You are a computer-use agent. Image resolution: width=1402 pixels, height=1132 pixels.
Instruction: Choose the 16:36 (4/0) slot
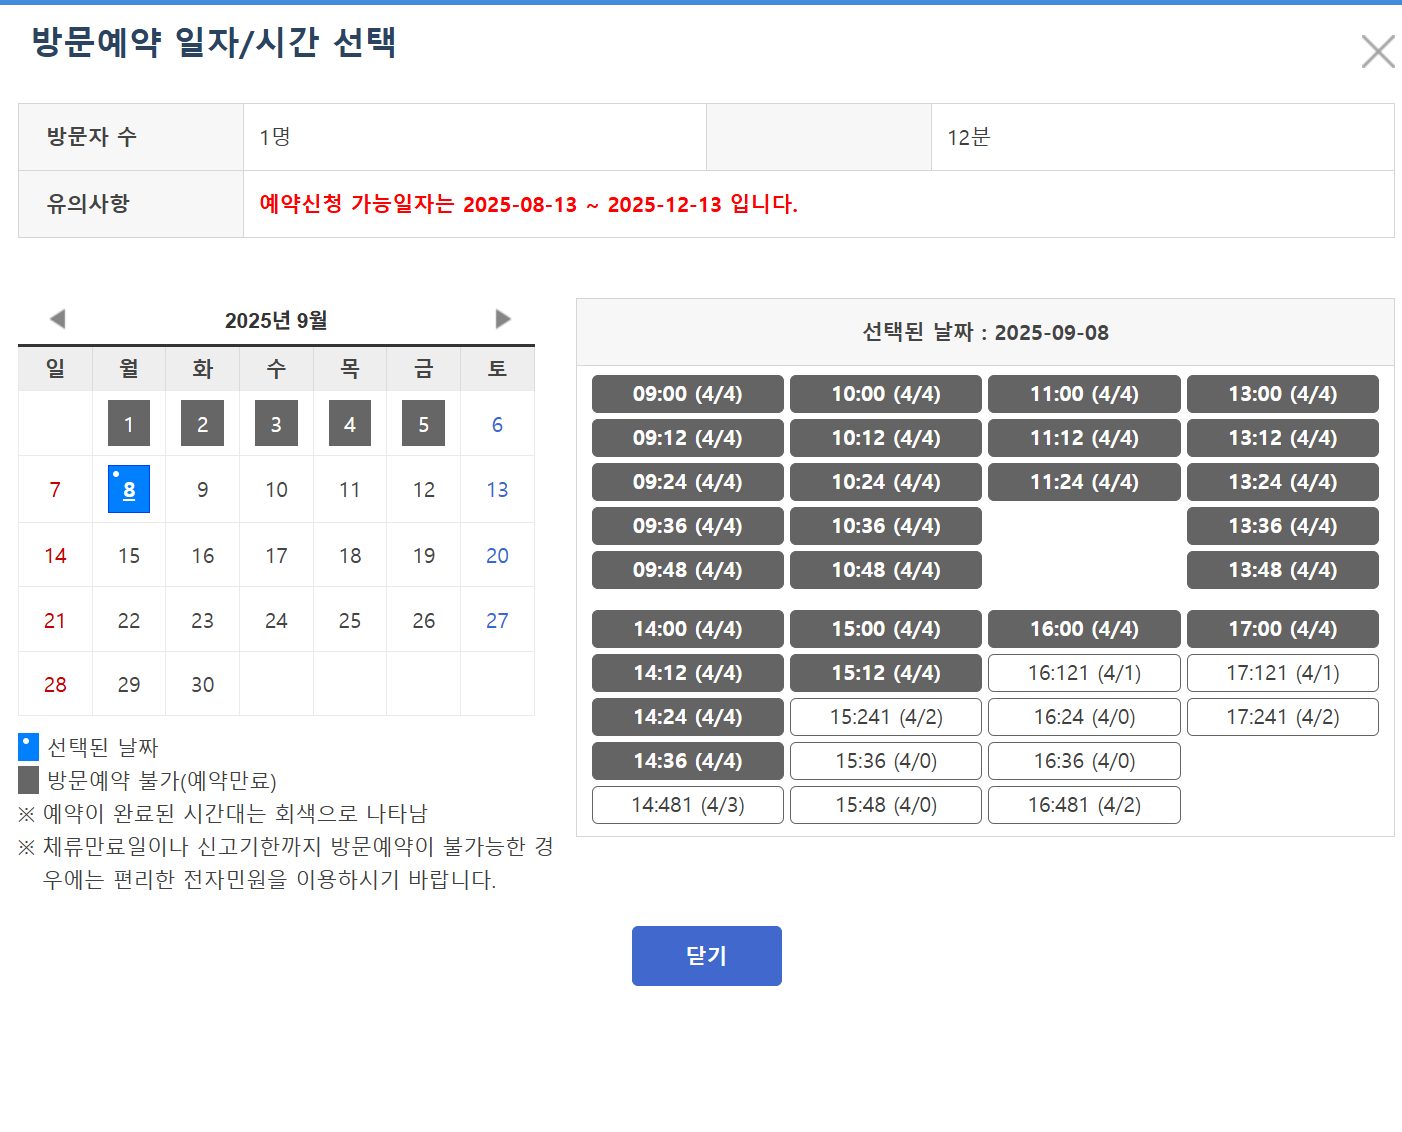[x=1084, y=761]
